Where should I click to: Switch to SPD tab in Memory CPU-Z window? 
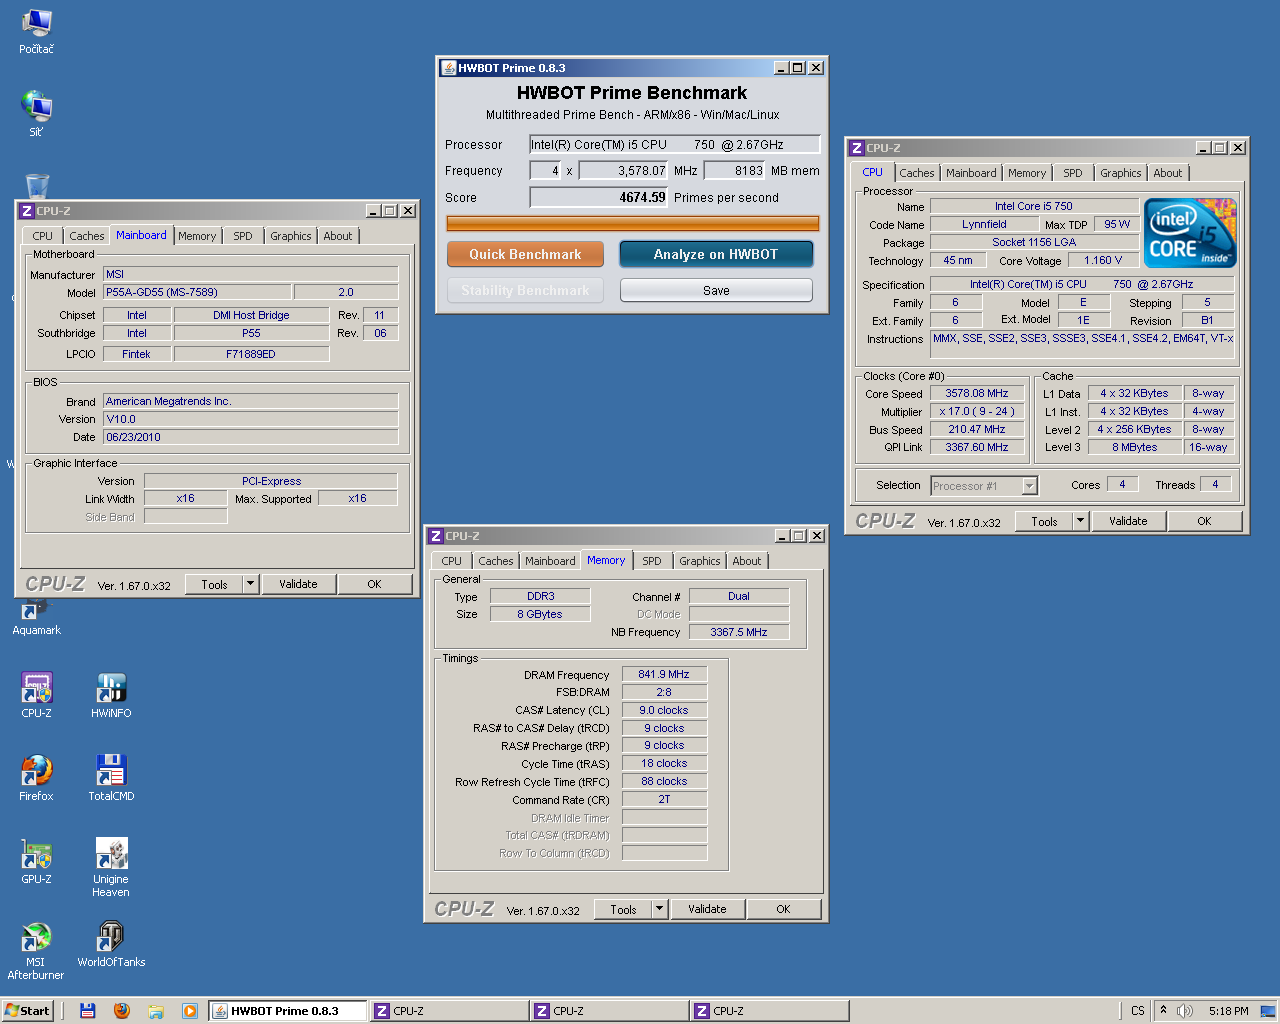pyautogui.click(x=652, y=561)
